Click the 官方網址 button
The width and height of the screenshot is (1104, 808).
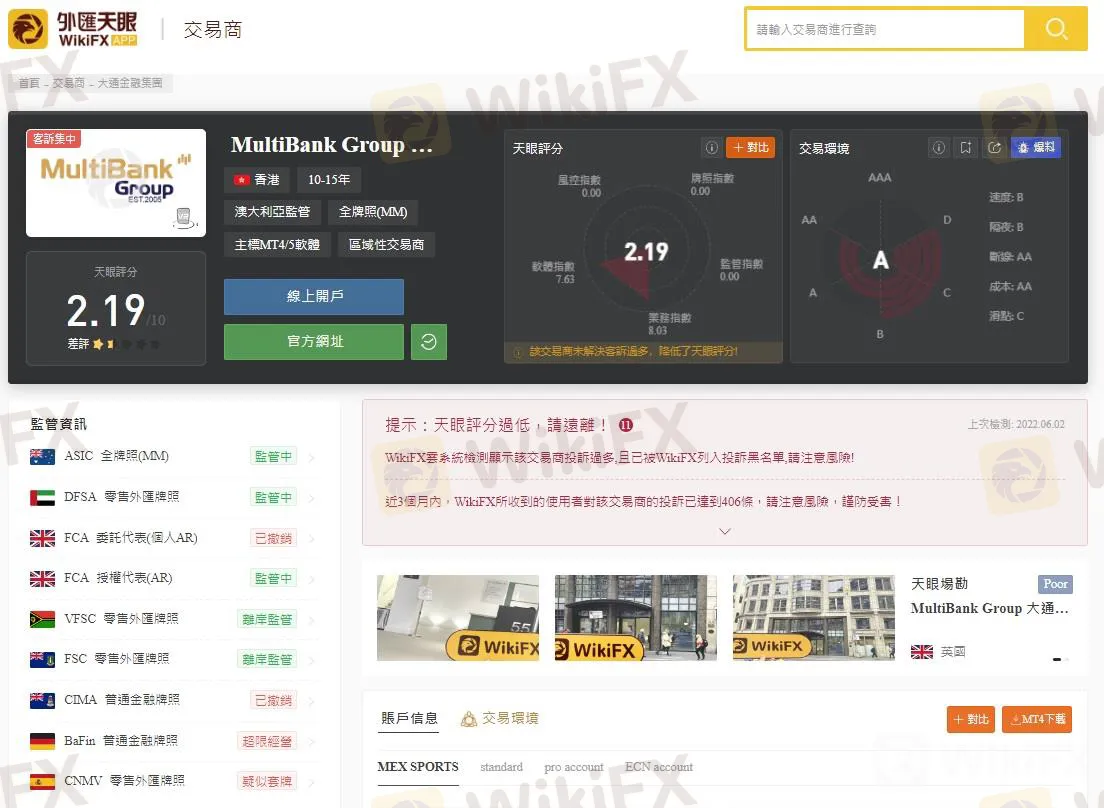coord(314,342)
